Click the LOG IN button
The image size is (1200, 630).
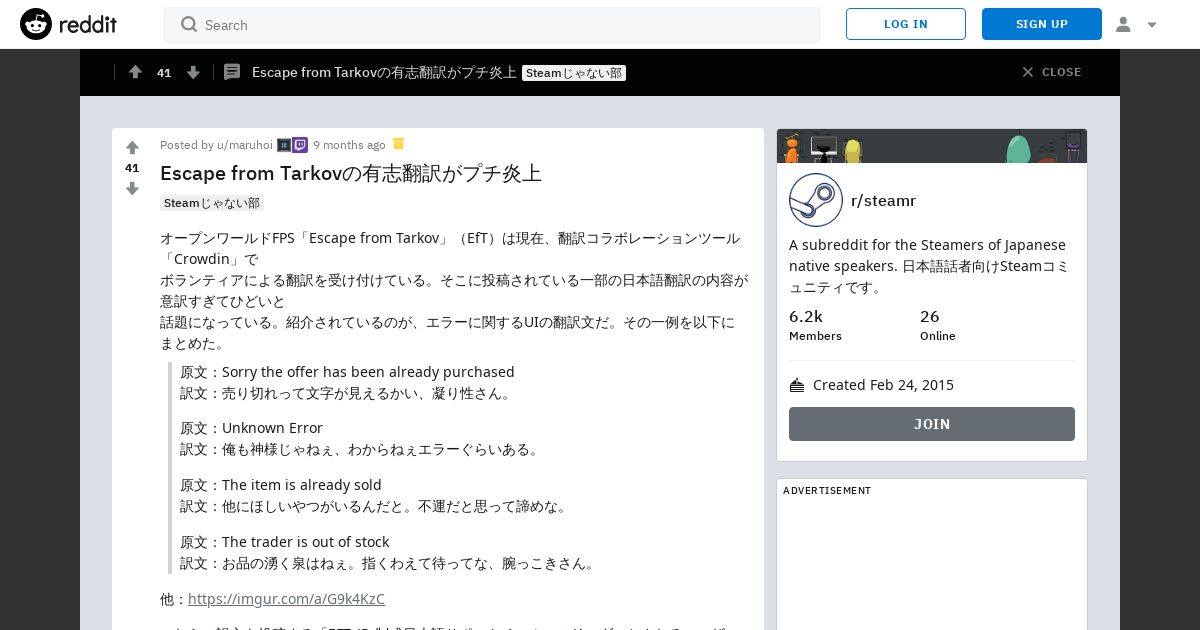click(x=906, y=24)
